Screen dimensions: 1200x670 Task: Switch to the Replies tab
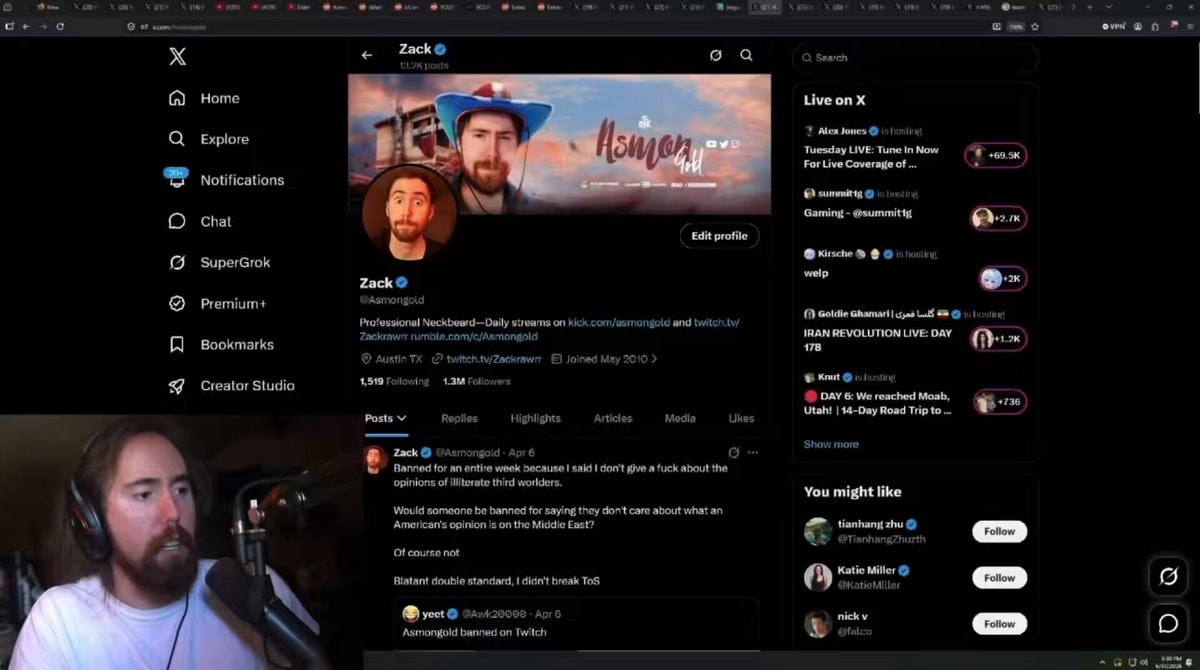pyautogui.click(x=459, y=418)
